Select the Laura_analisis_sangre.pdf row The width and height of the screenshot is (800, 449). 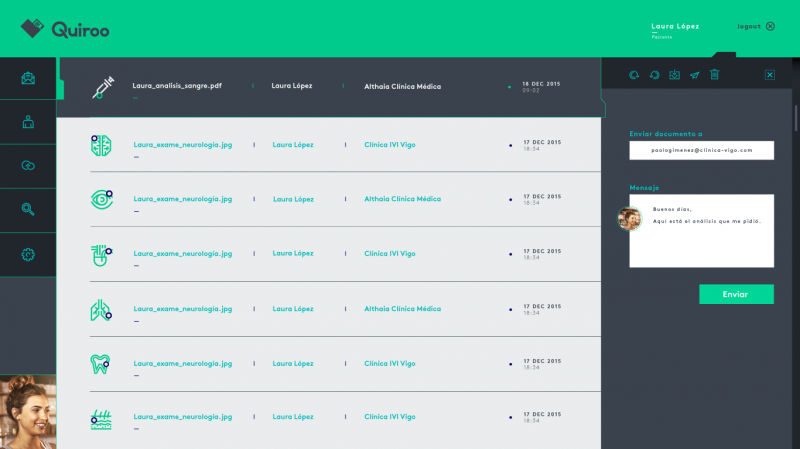coord(330,87)
